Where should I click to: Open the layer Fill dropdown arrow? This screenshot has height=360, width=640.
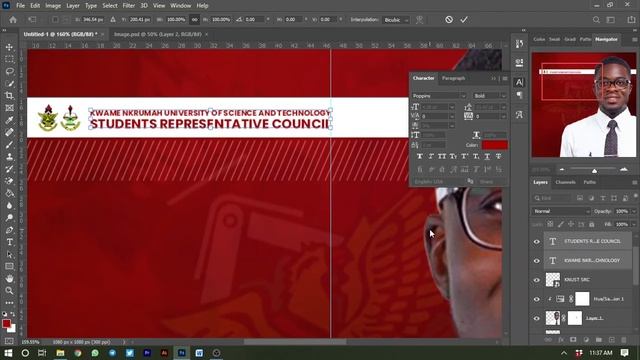pos(633,224)
